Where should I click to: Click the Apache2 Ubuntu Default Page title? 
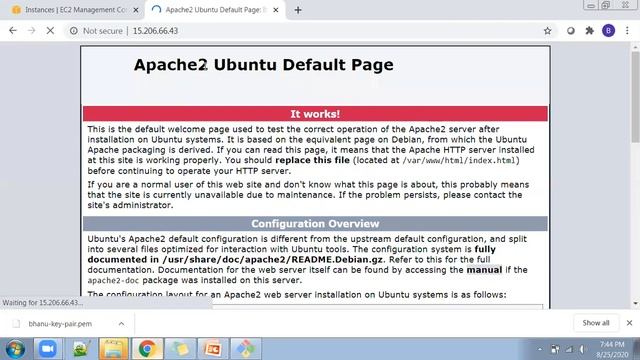(x=264, y=64)
